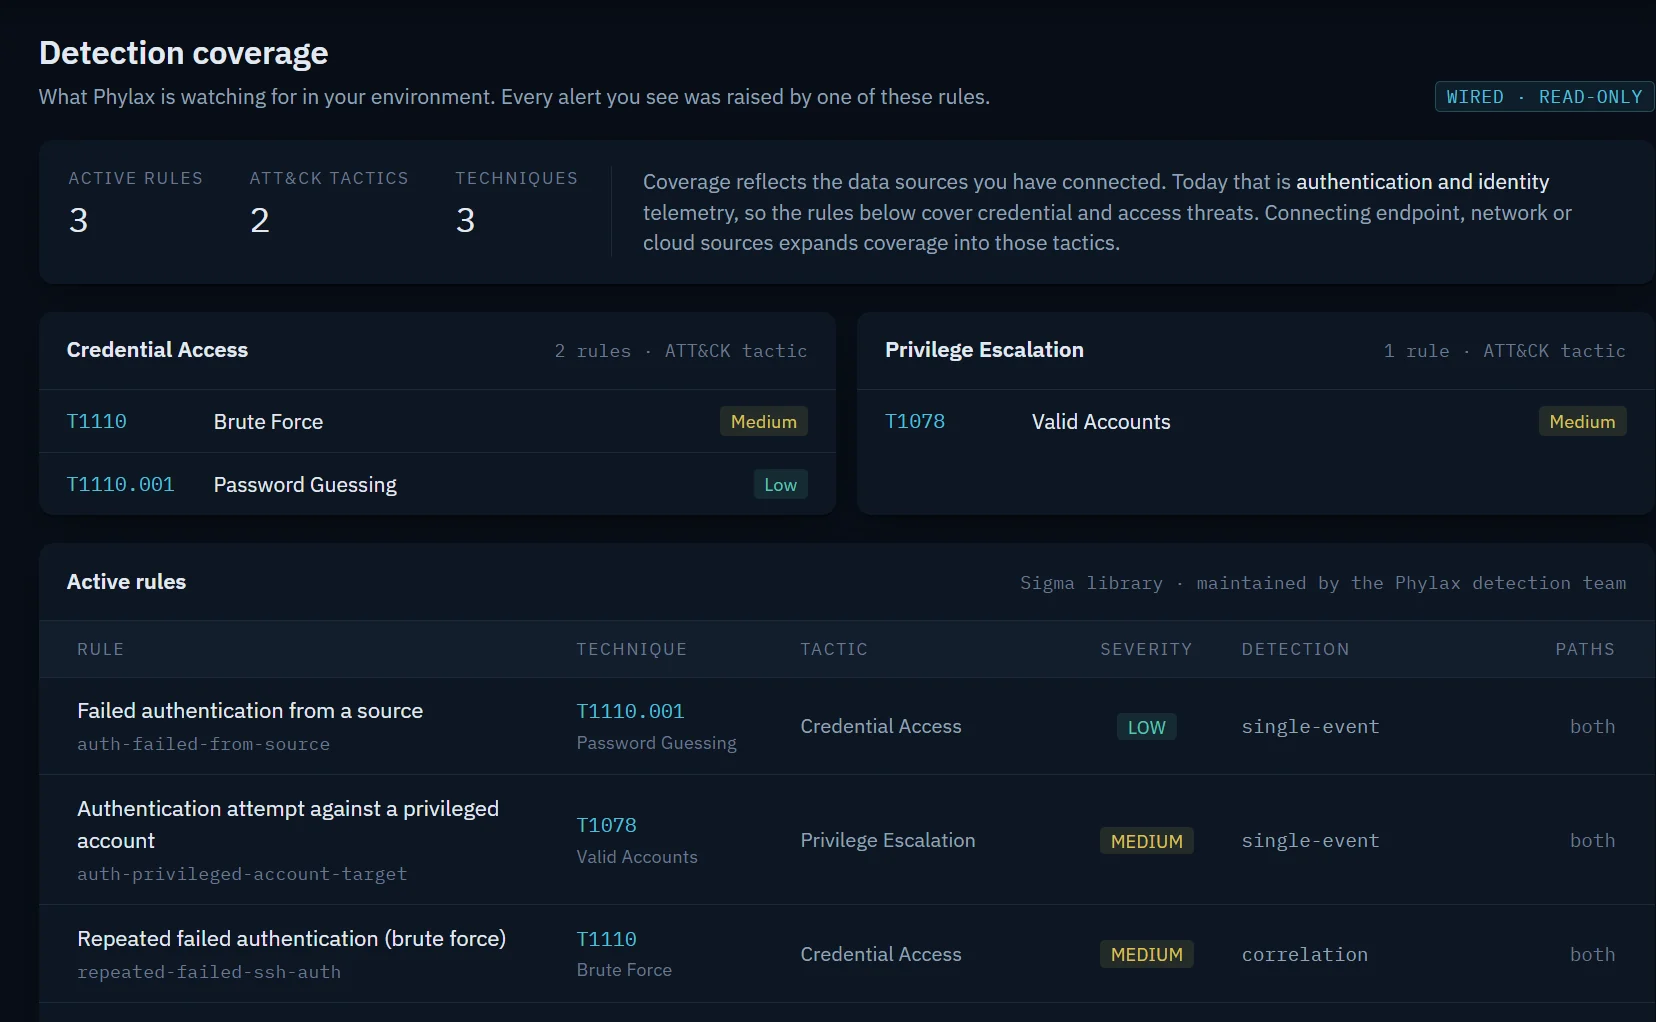Open T1110 link in Credential Access card
Image resolution: width=1656 pixels, height=1022 pixels.
point(97,422)
